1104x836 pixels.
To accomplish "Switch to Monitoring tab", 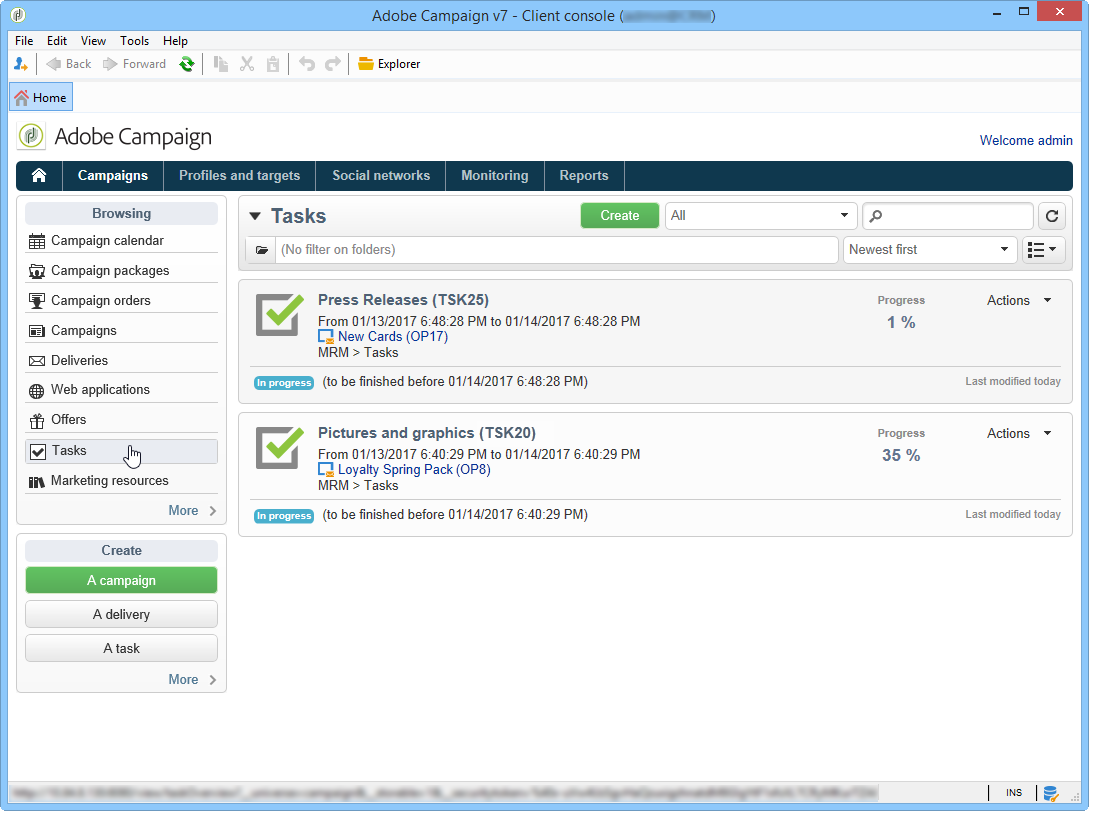I will coord(494,175).
